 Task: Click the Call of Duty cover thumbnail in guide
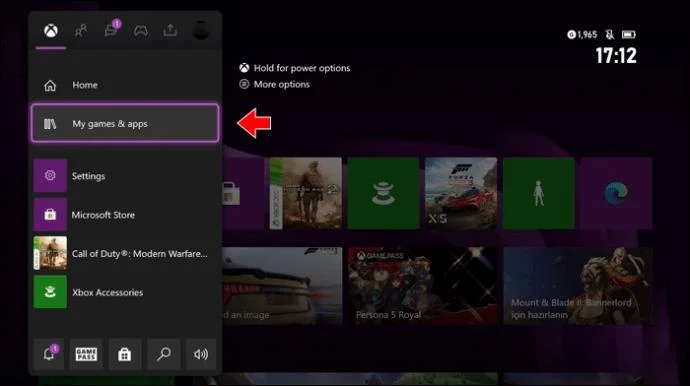tap(50, 254)
